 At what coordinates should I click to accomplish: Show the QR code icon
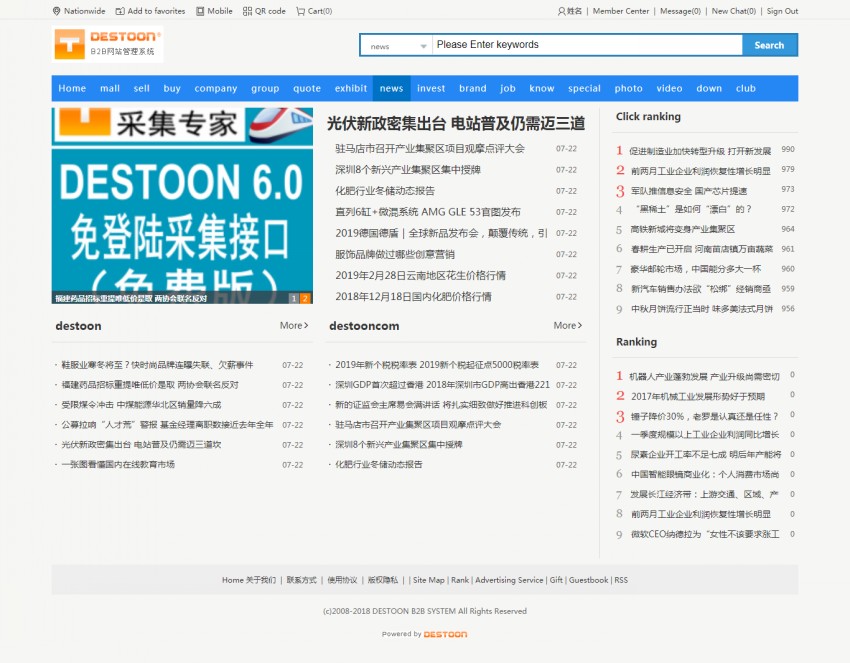(x=247, y=11)
